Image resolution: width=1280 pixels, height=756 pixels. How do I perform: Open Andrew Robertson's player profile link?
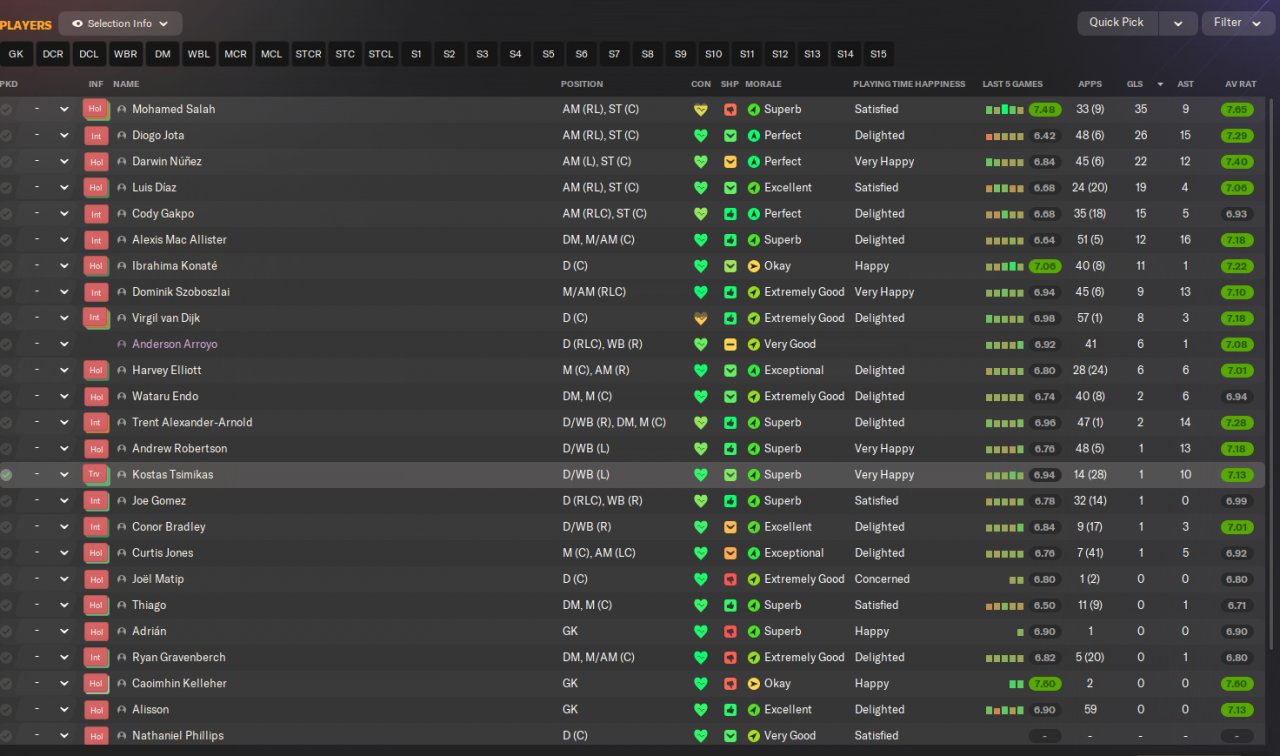[180, 448]
